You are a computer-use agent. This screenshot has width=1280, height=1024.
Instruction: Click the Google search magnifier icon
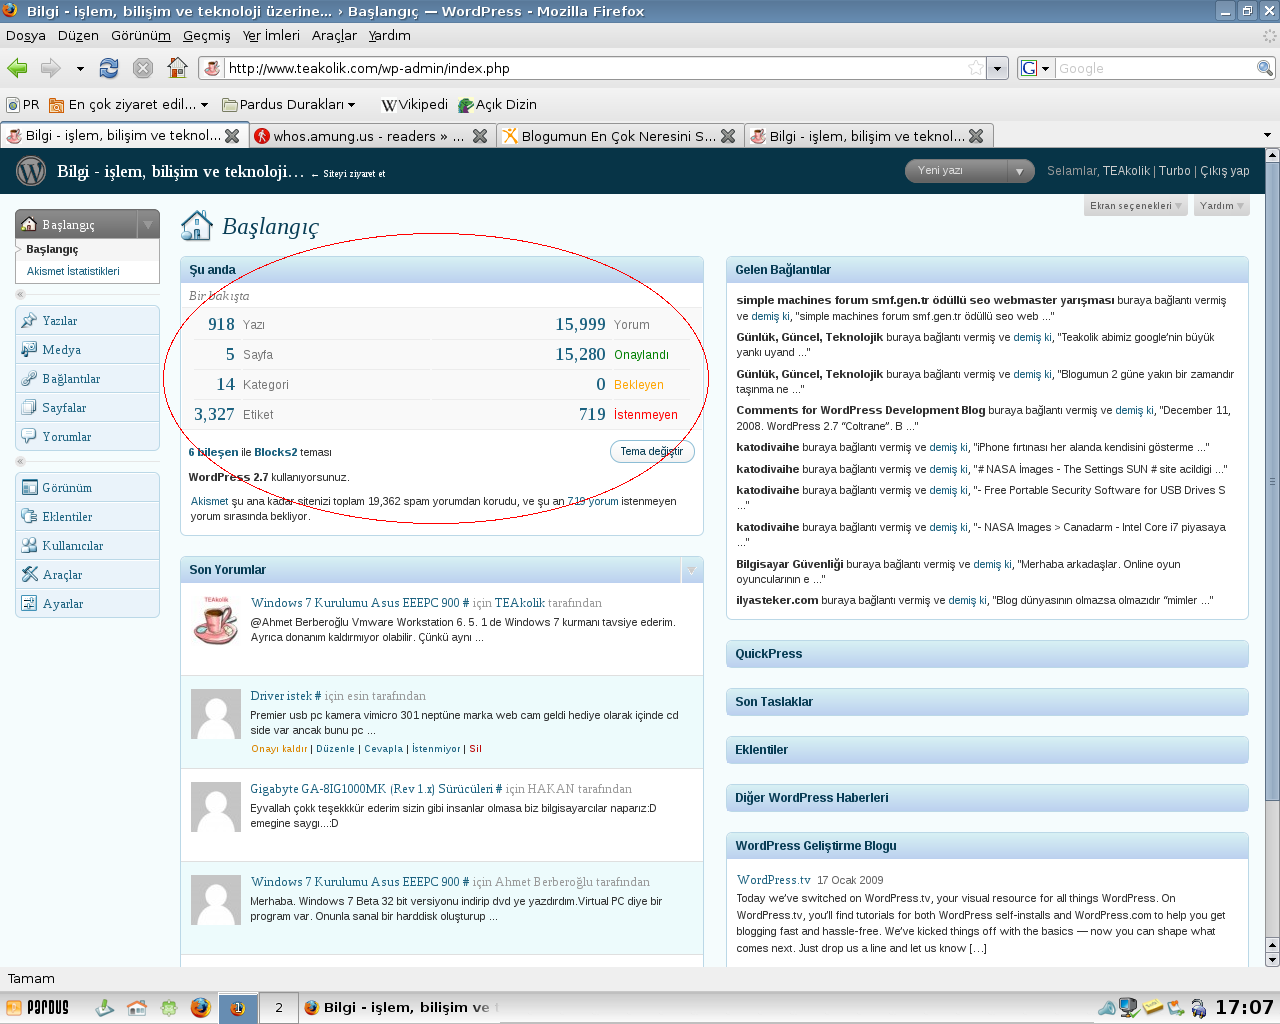pos(1265,68)
